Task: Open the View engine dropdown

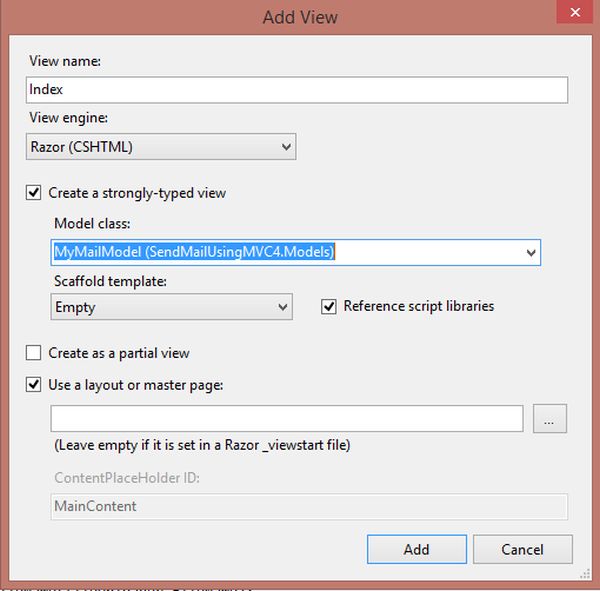Action: coord(161,147)
